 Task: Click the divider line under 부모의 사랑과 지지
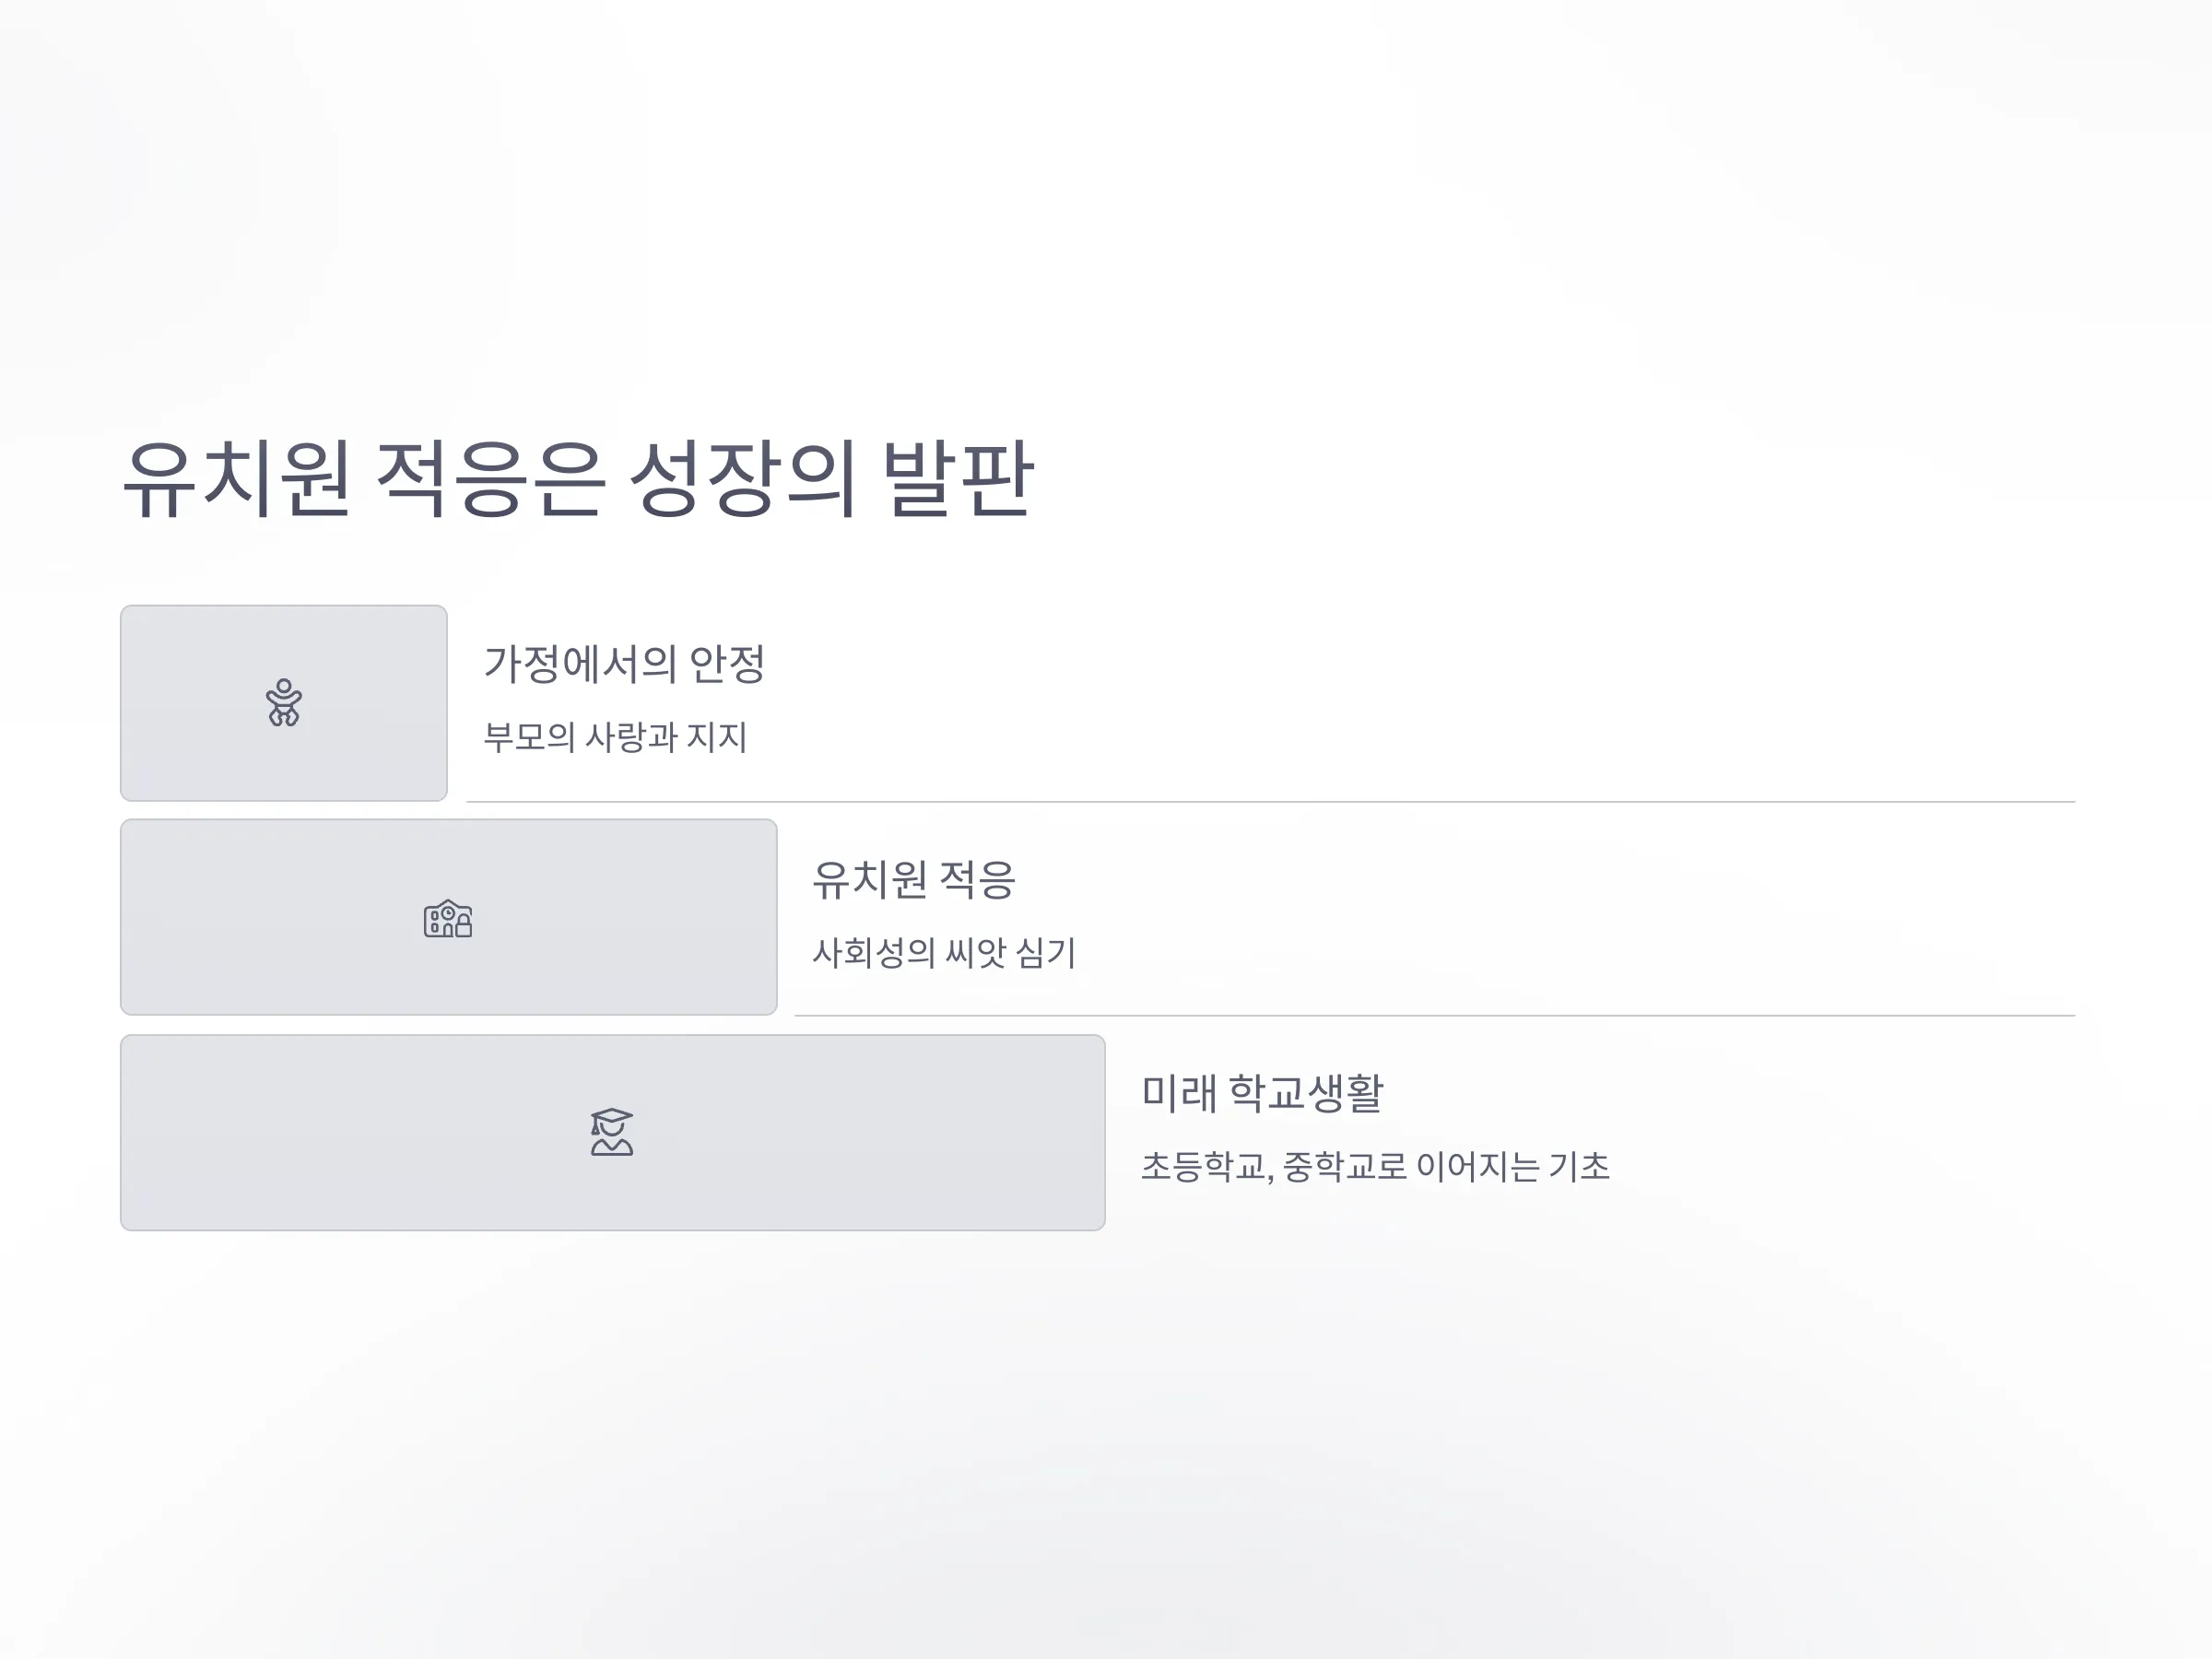coord(1270,802)
